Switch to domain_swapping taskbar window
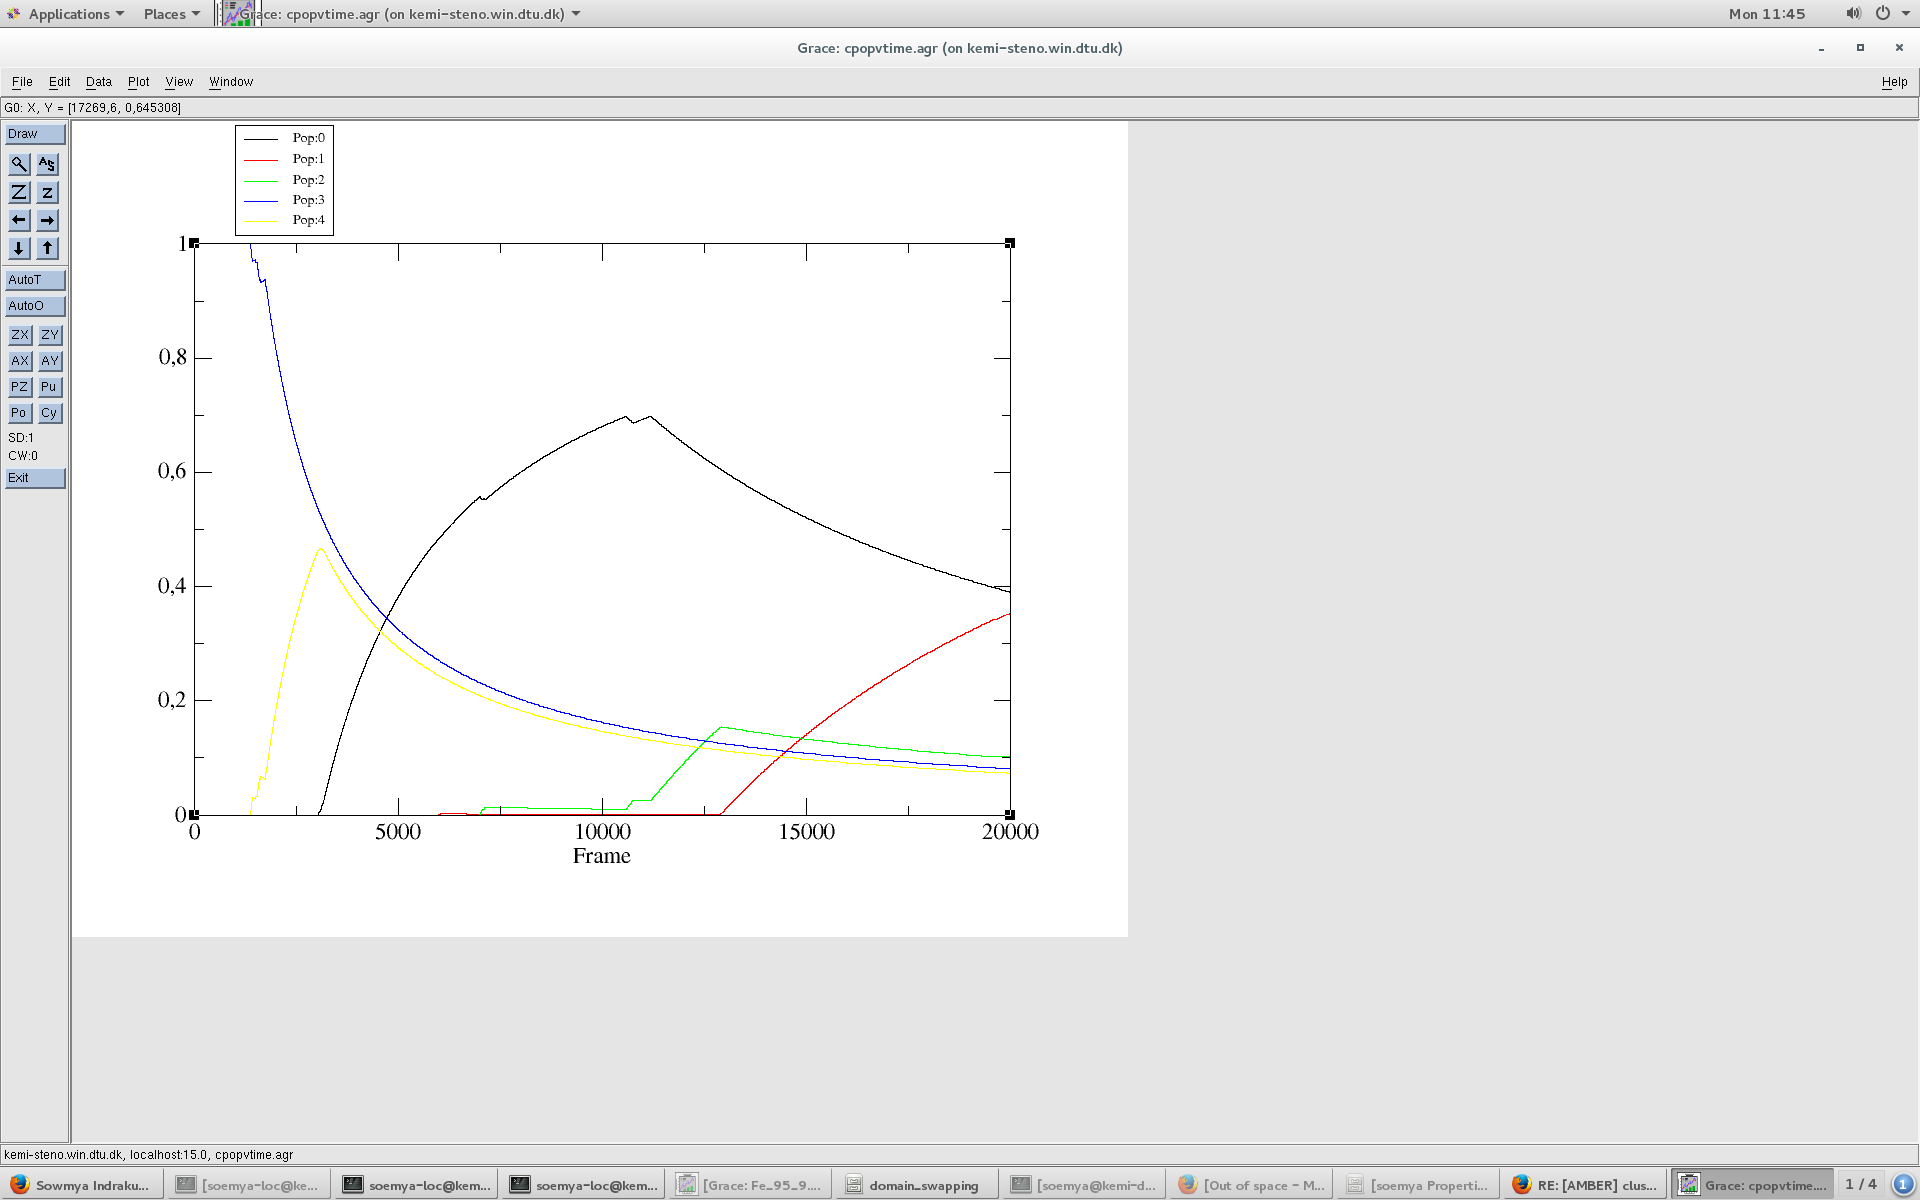The image size is (1920, 1200). click(914, 1185)
